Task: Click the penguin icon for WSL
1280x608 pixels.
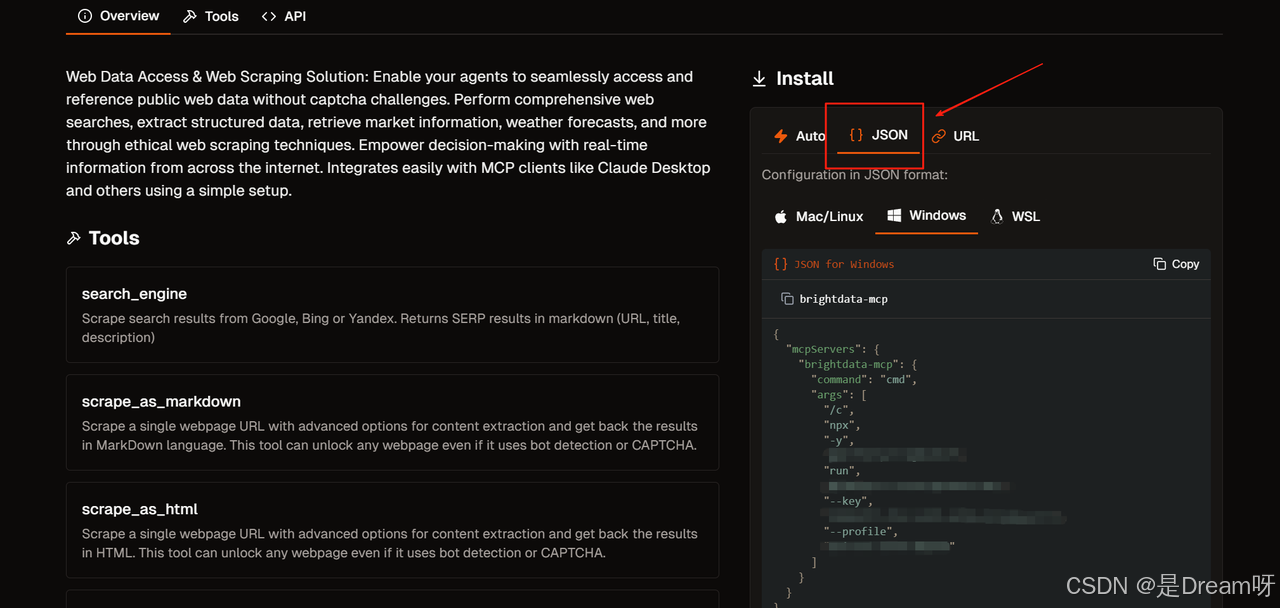Action: [997, 216]
